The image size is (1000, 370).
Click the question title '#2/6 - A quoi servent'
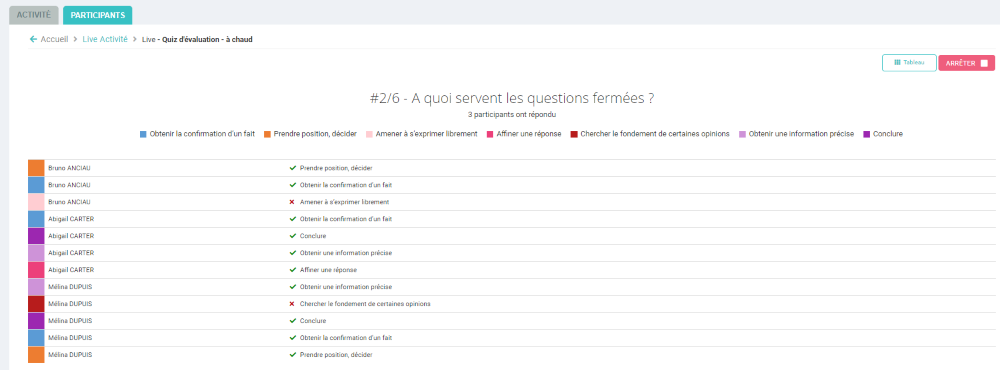[511, 98]
